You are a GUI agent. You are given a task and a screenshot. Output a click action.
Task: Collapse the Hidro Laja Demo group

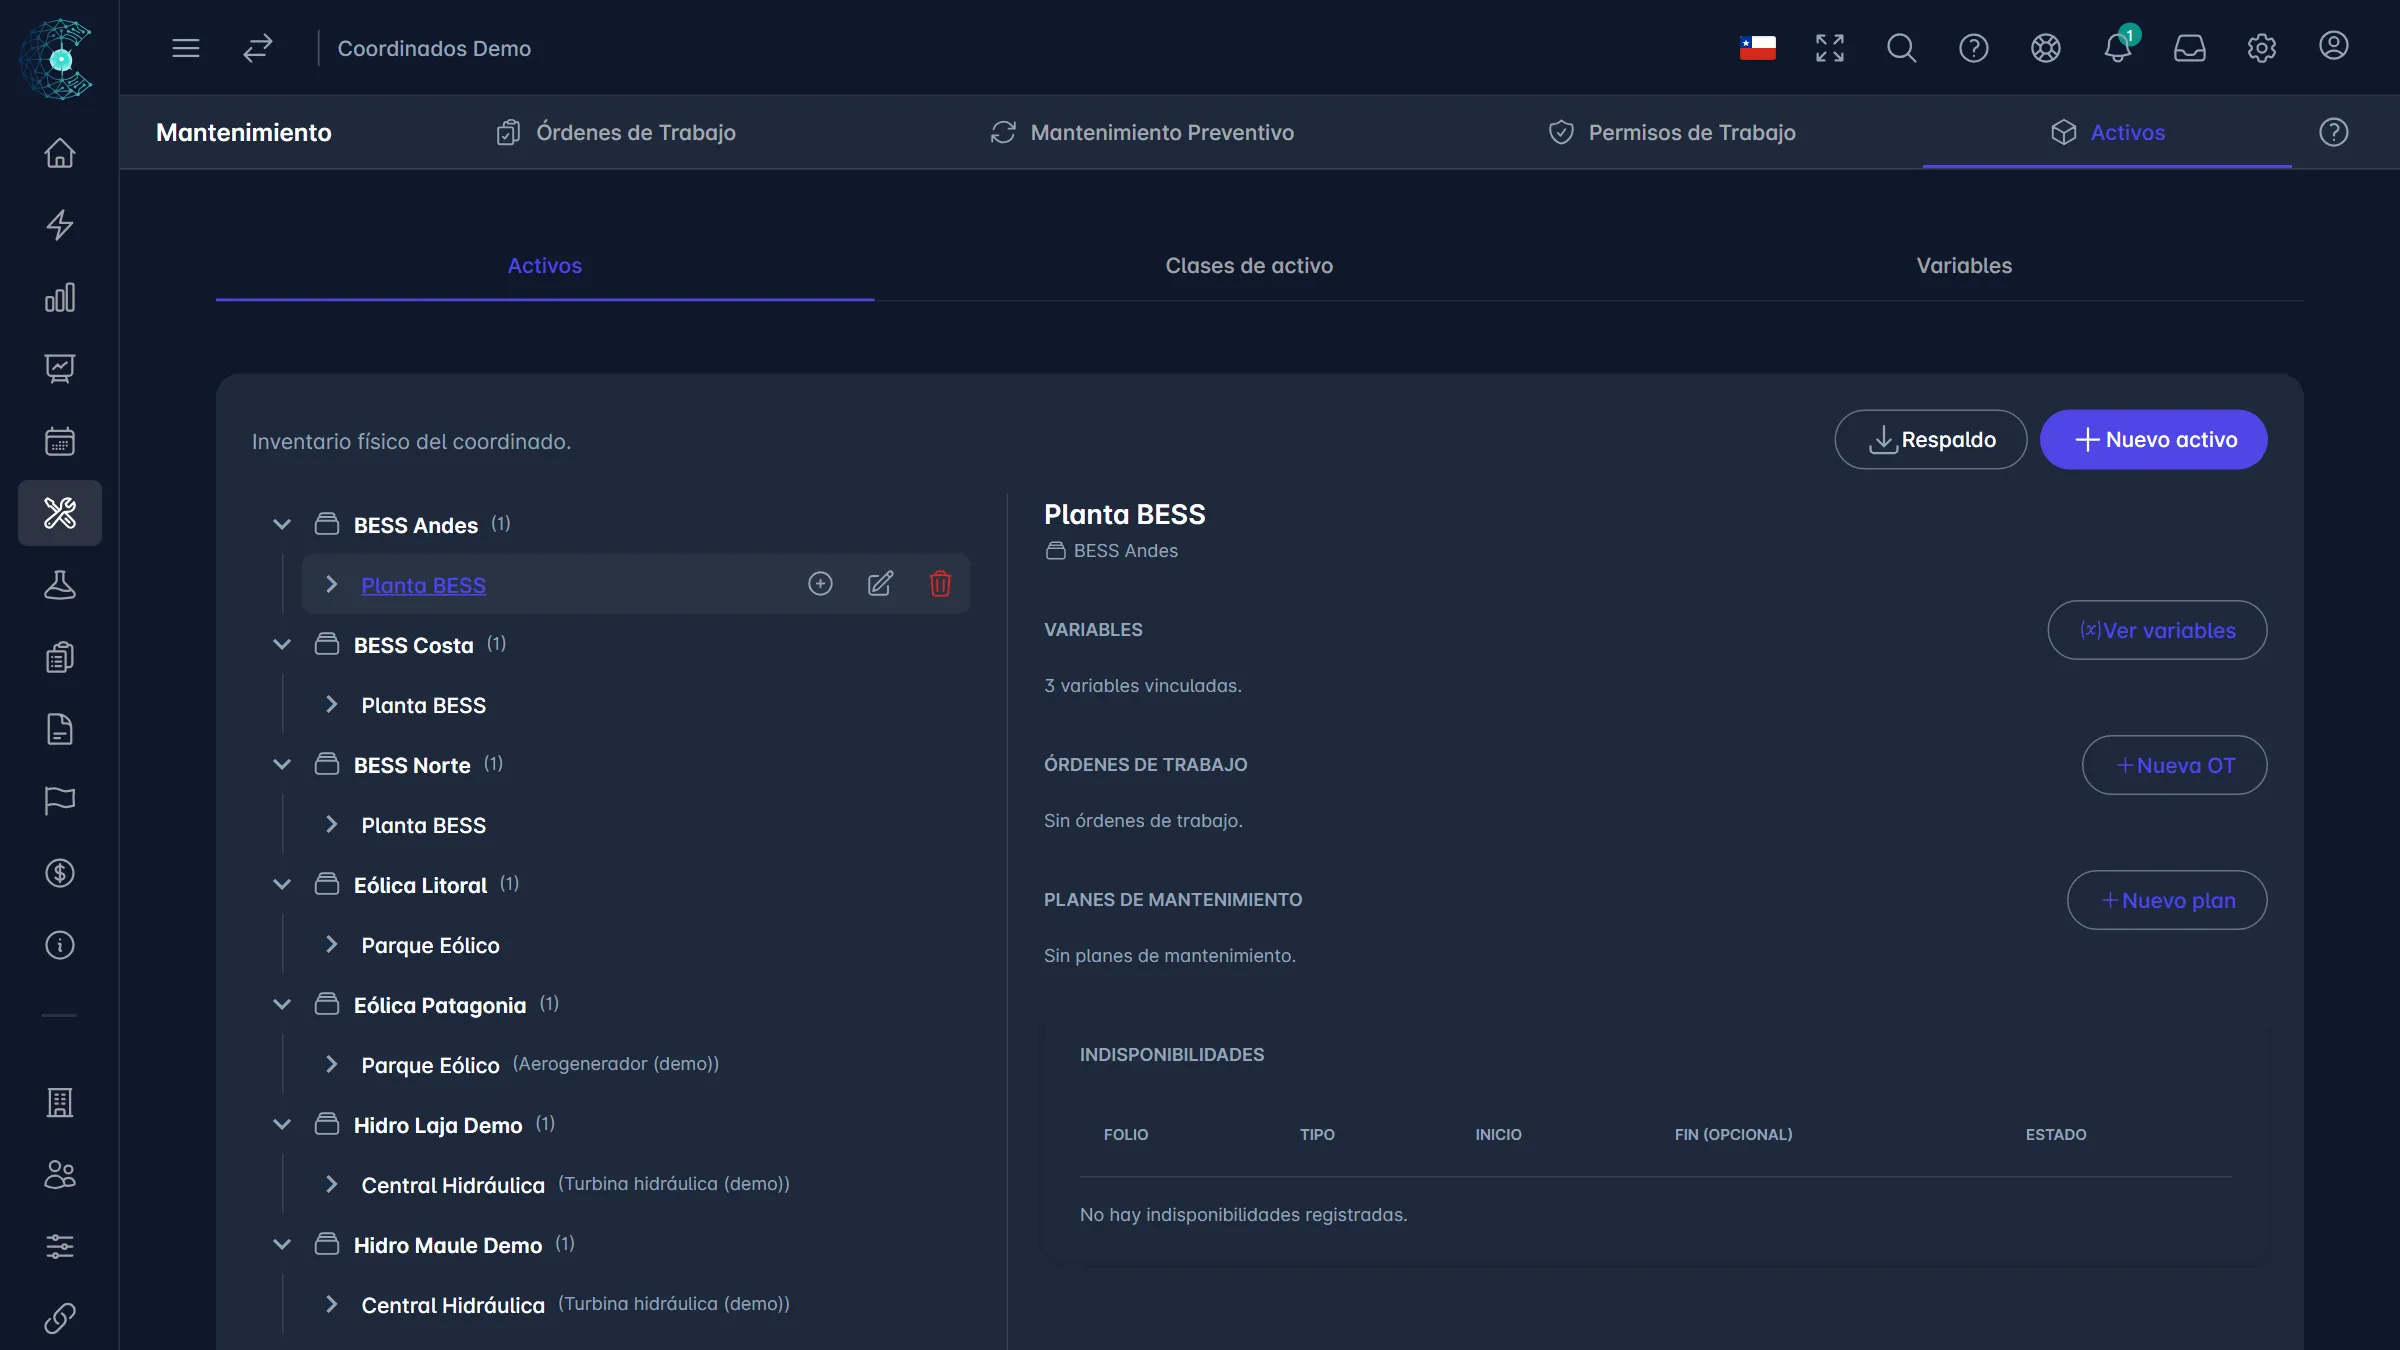point(282,1124)
